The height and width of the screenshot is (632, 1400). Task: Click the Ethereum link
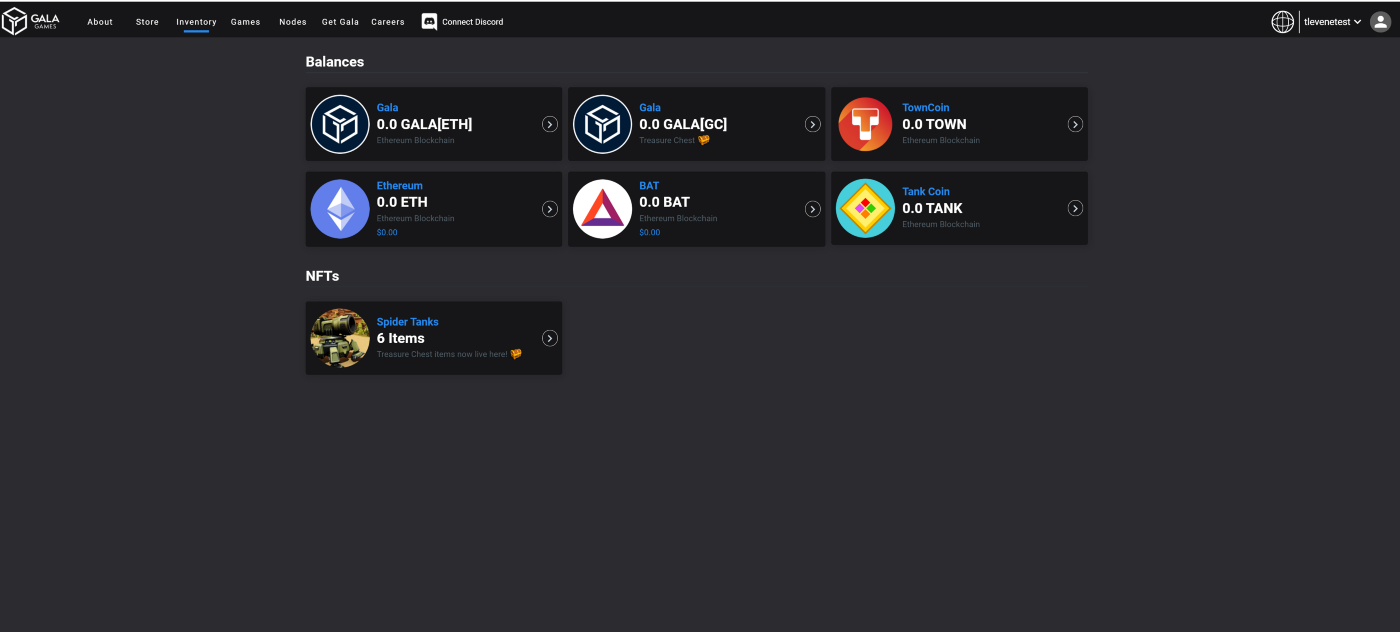coord(399,185)
